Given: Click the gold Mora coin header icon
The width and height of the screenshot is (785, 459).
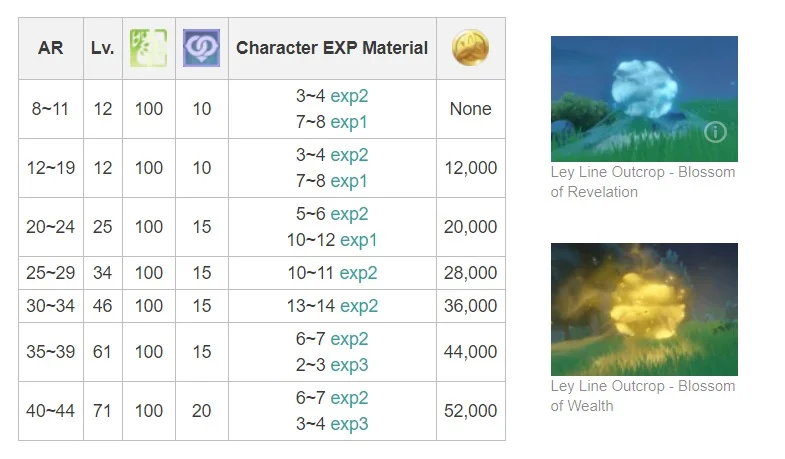Looking at the screenshot, I should (470, 48).
